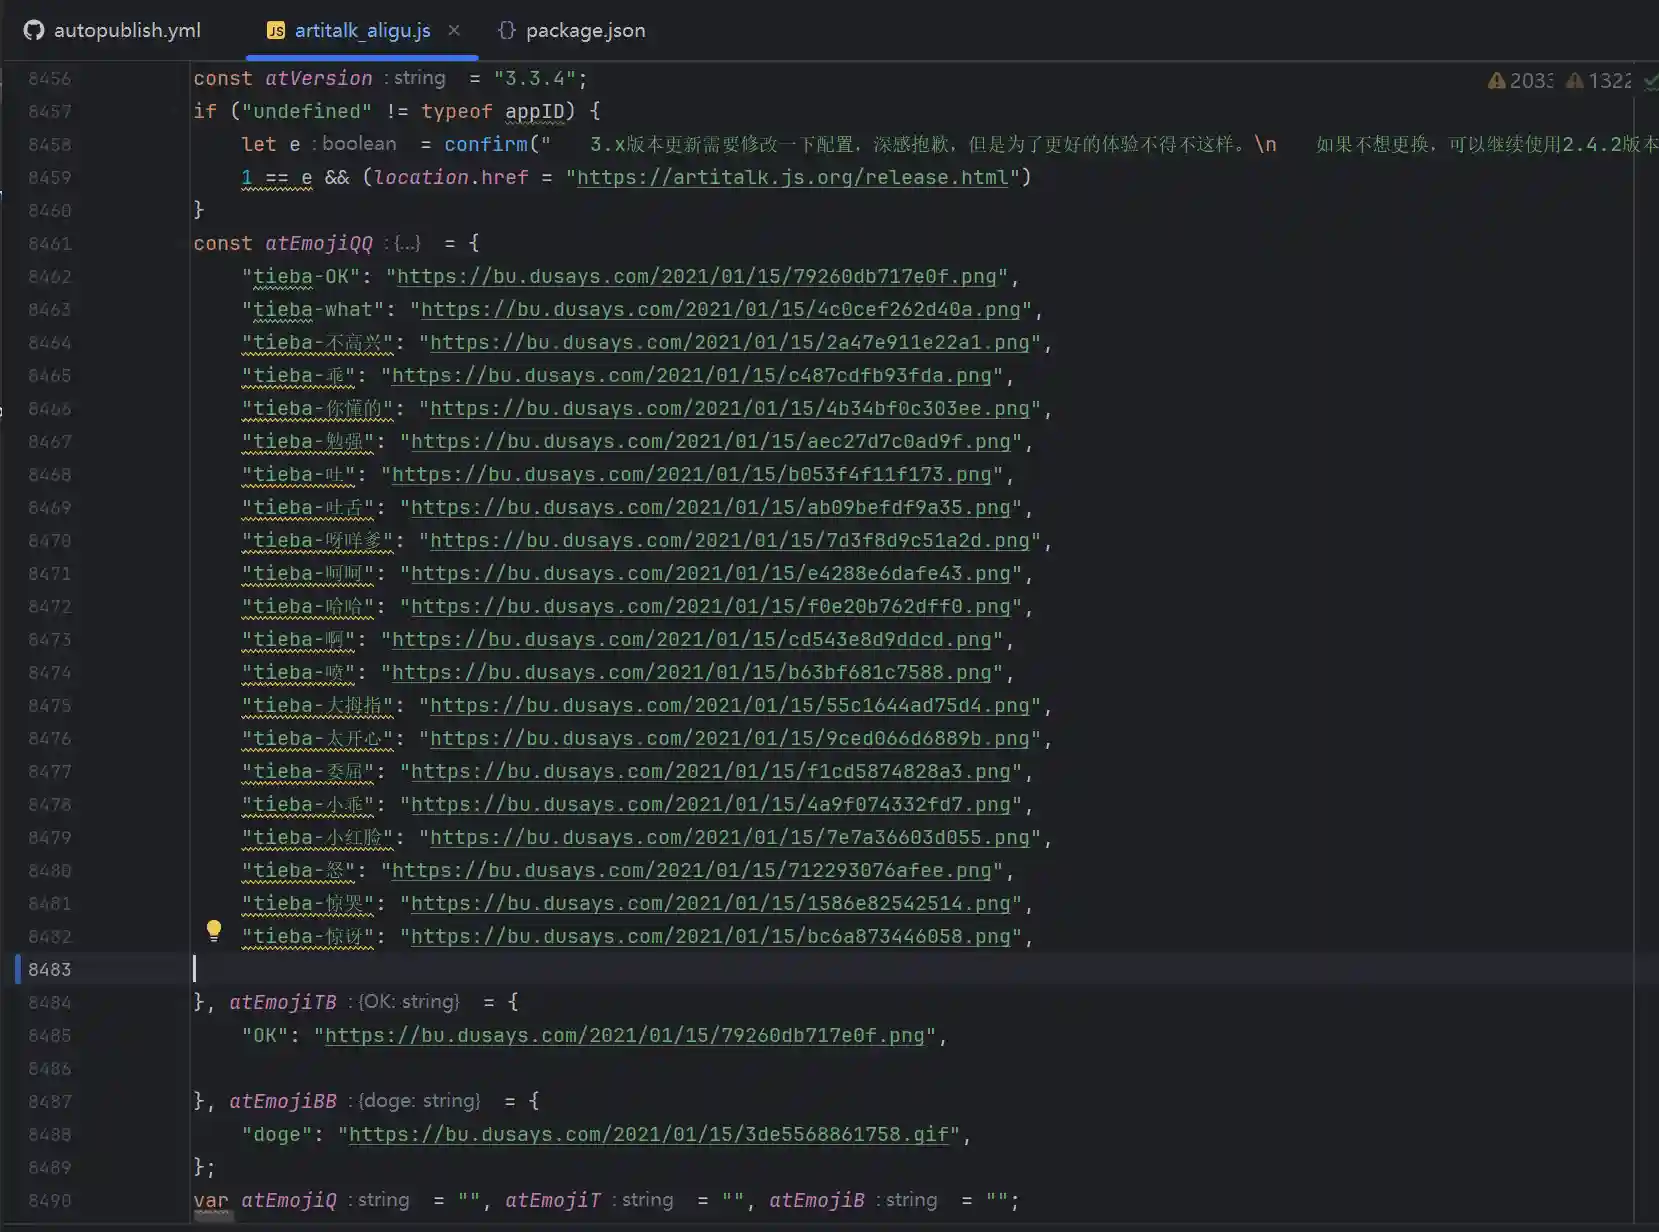This screenshot has width=1659, height=1232.
Task: Open the doge gif URL ending 3de5568861758.gif
Action: [648, 1135]
